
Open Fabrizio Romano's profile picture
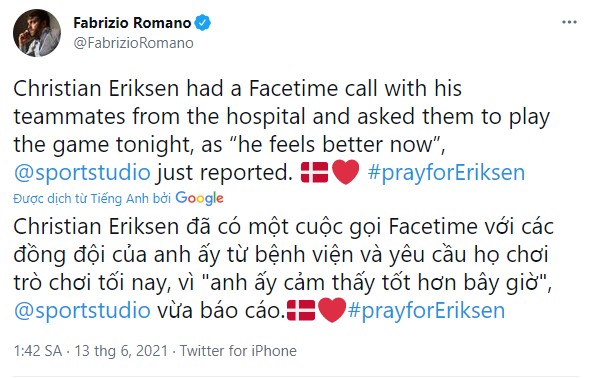tap(37, 33)
